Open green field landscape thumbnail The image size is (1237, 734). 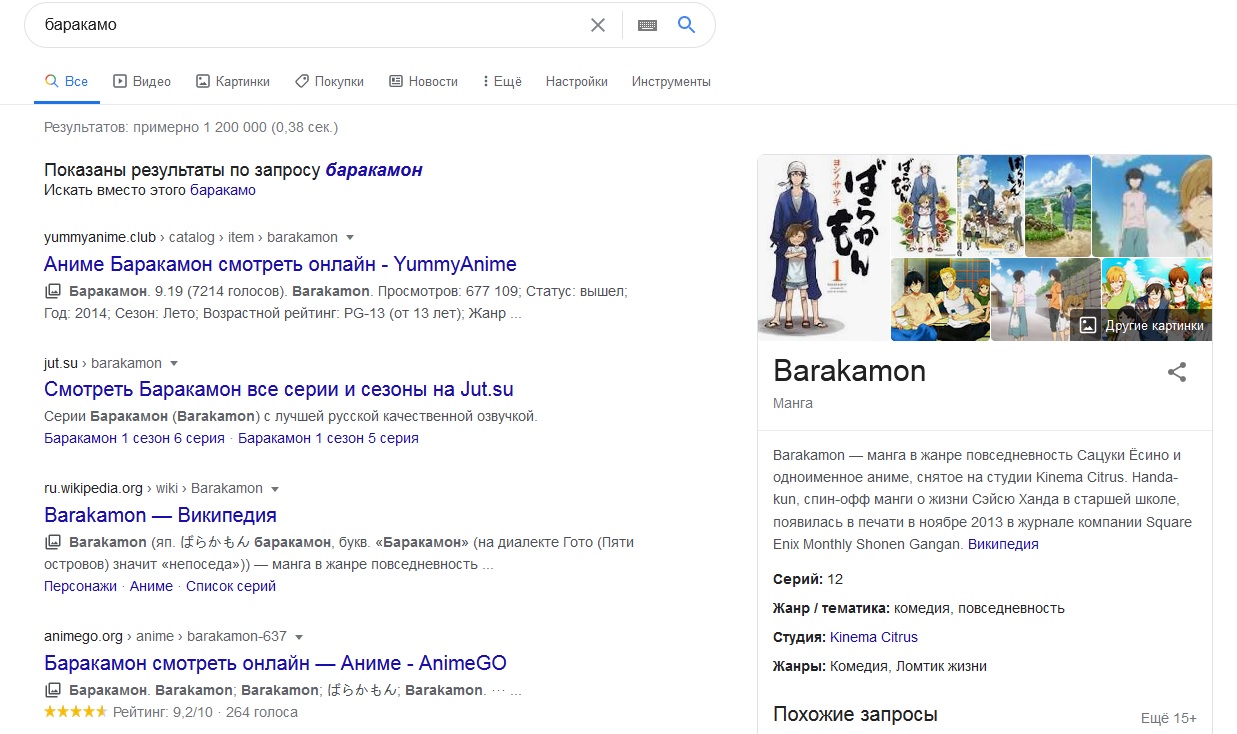point(1057,205)
